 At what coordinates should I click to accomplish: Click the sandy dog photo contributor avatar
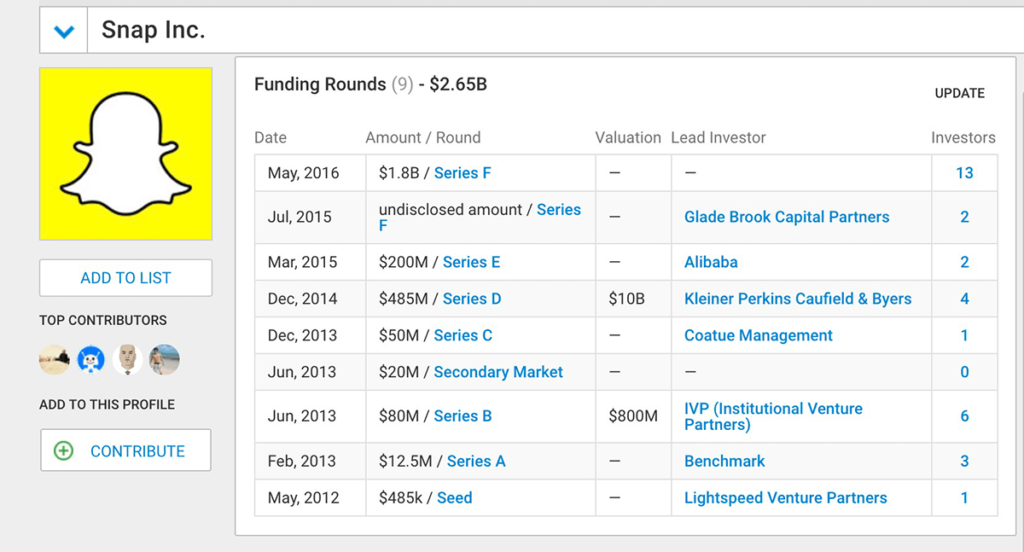(x=55, y=360)
